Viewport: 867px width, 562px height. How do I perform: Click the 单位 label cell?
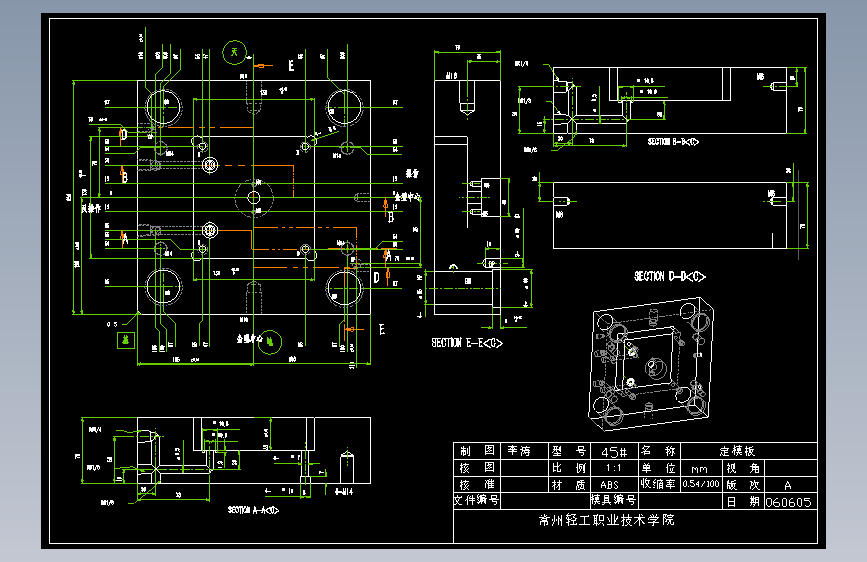[659, 468]
